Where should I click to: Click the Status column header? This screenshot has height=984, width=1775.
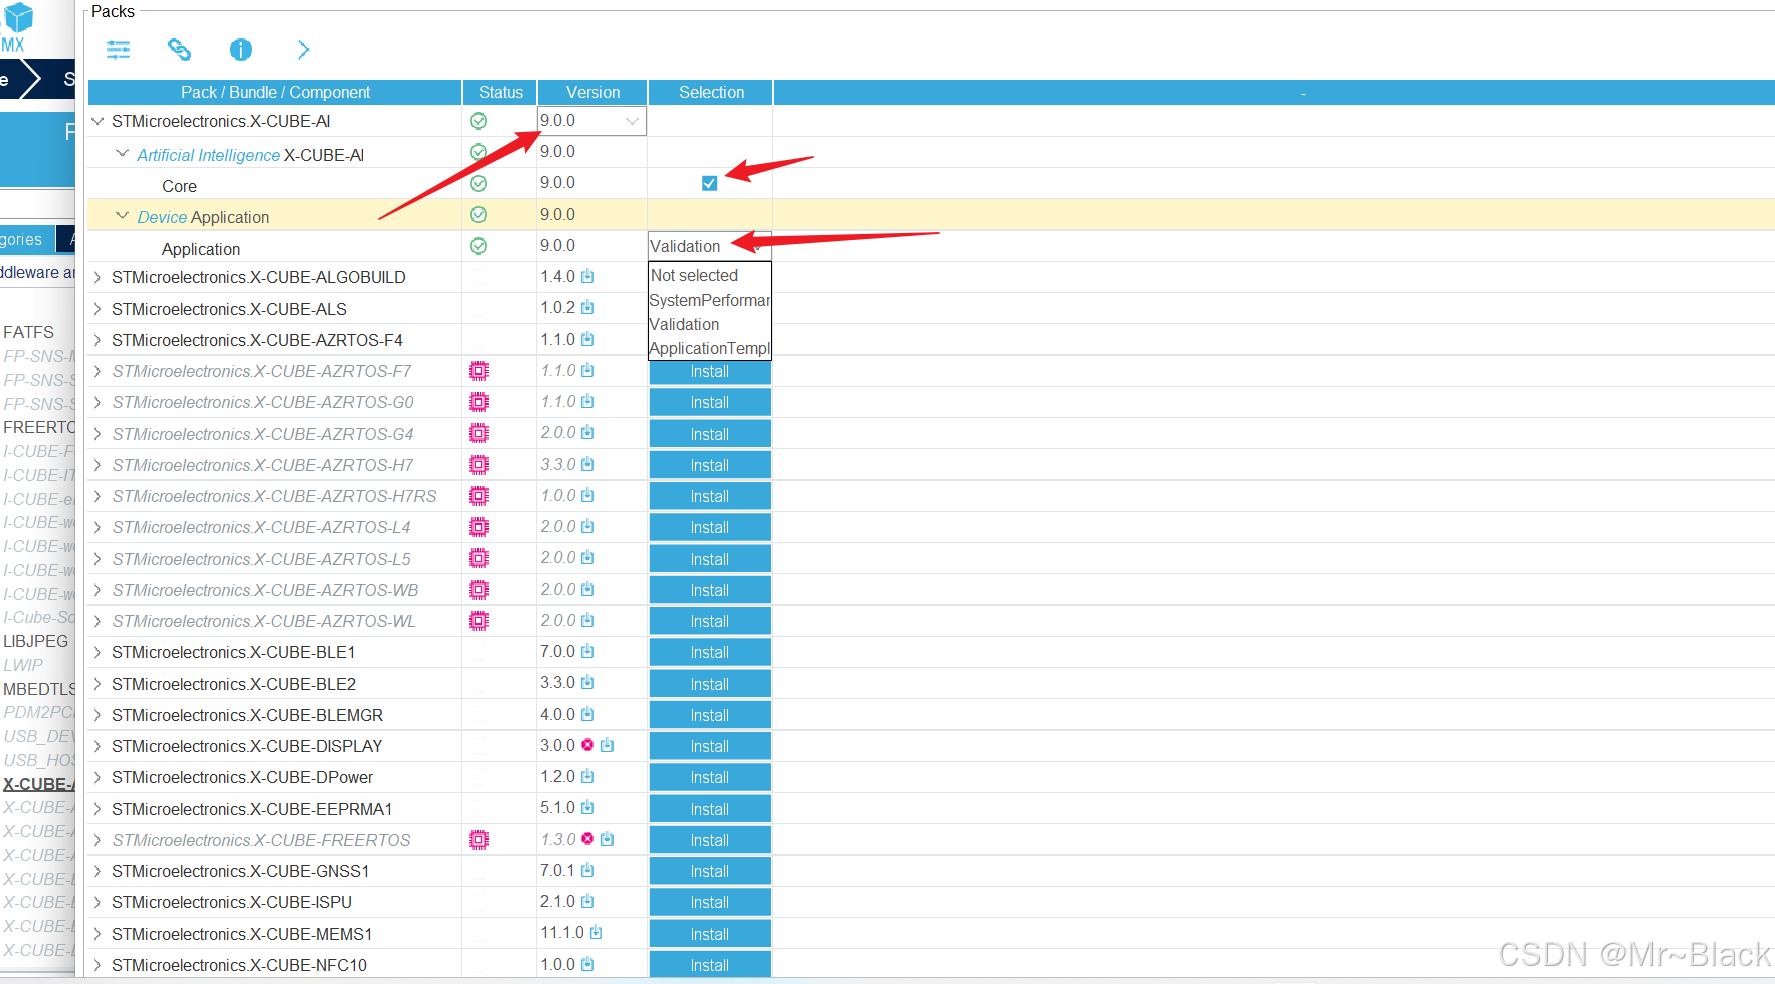(500, 92)
